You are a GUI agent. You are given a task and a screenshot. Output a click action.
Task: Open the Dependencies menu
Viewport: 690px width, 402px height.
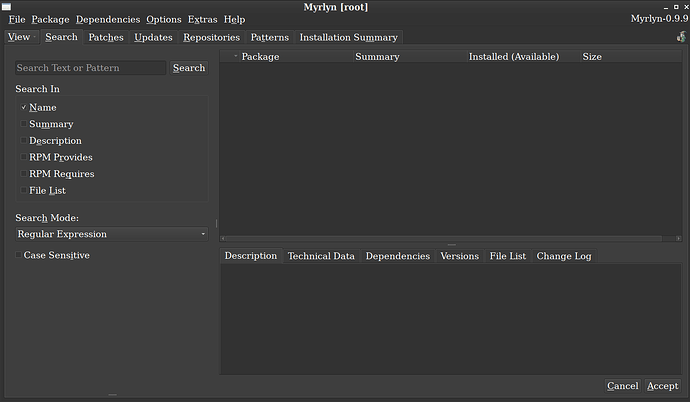tap(108, 19)
